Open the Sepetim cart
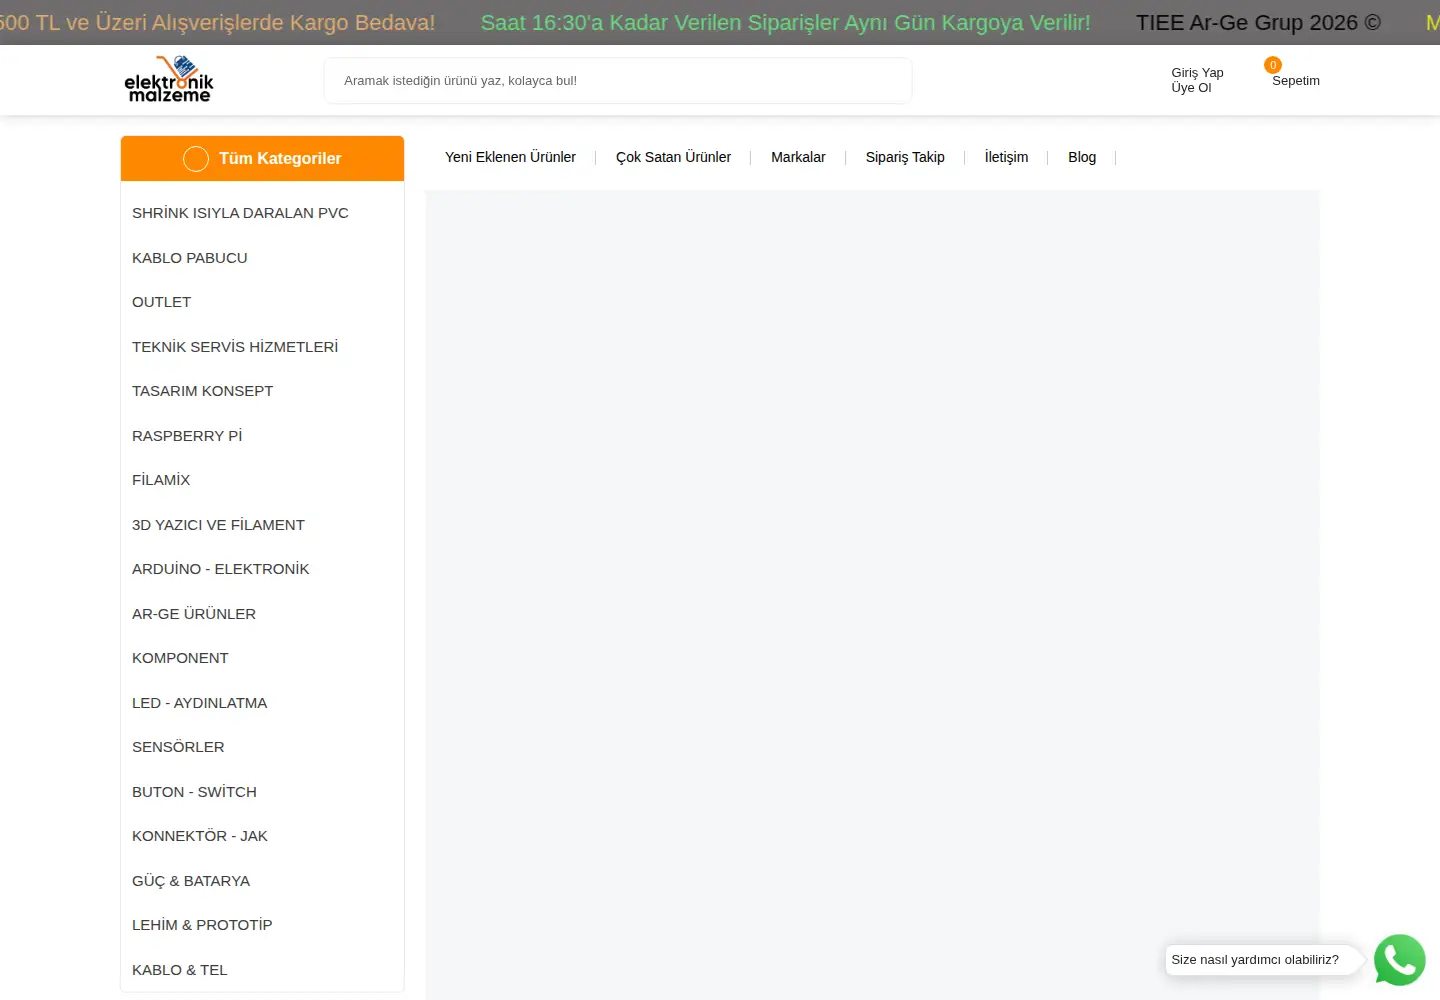The image size is (1440, 1000). pyautogui.click(x=1296, y=81)
